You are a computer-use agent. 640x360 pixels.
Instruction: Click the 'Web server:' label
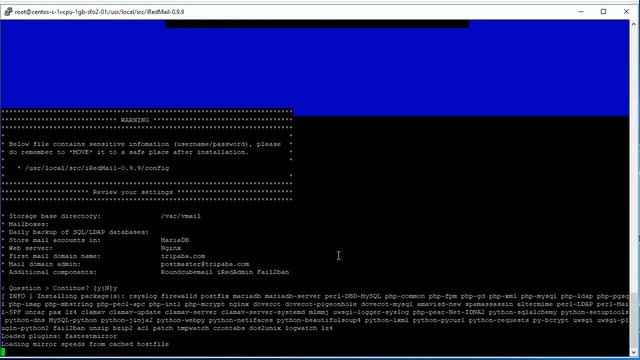point(31,248)
